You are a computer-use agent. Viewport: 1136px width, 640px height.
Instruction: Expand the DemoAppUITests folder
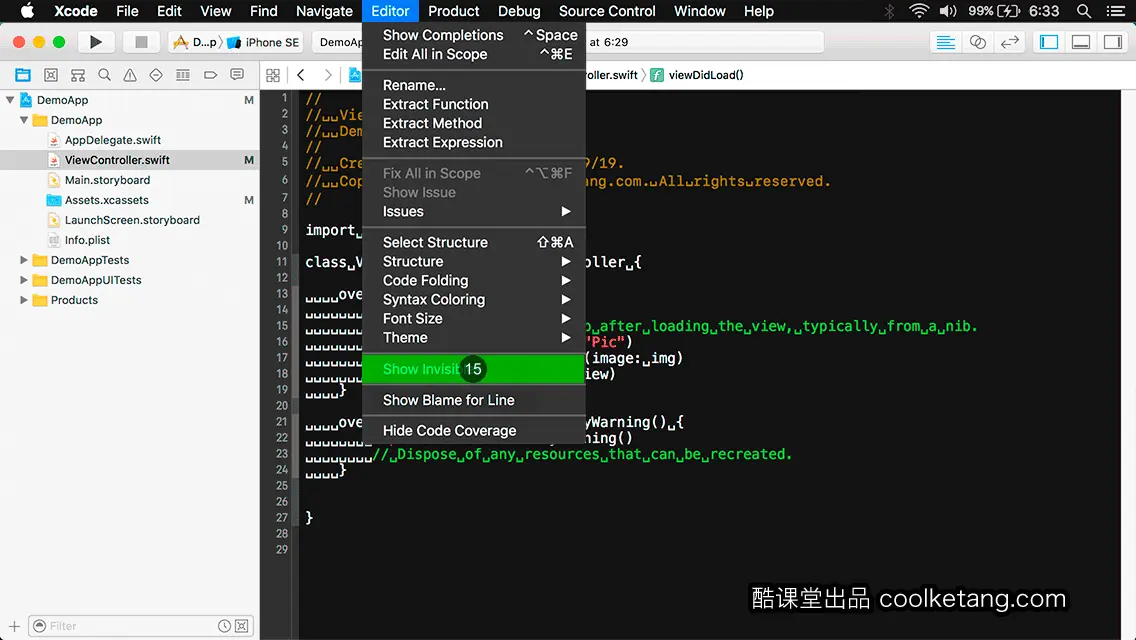click(24, 280)
